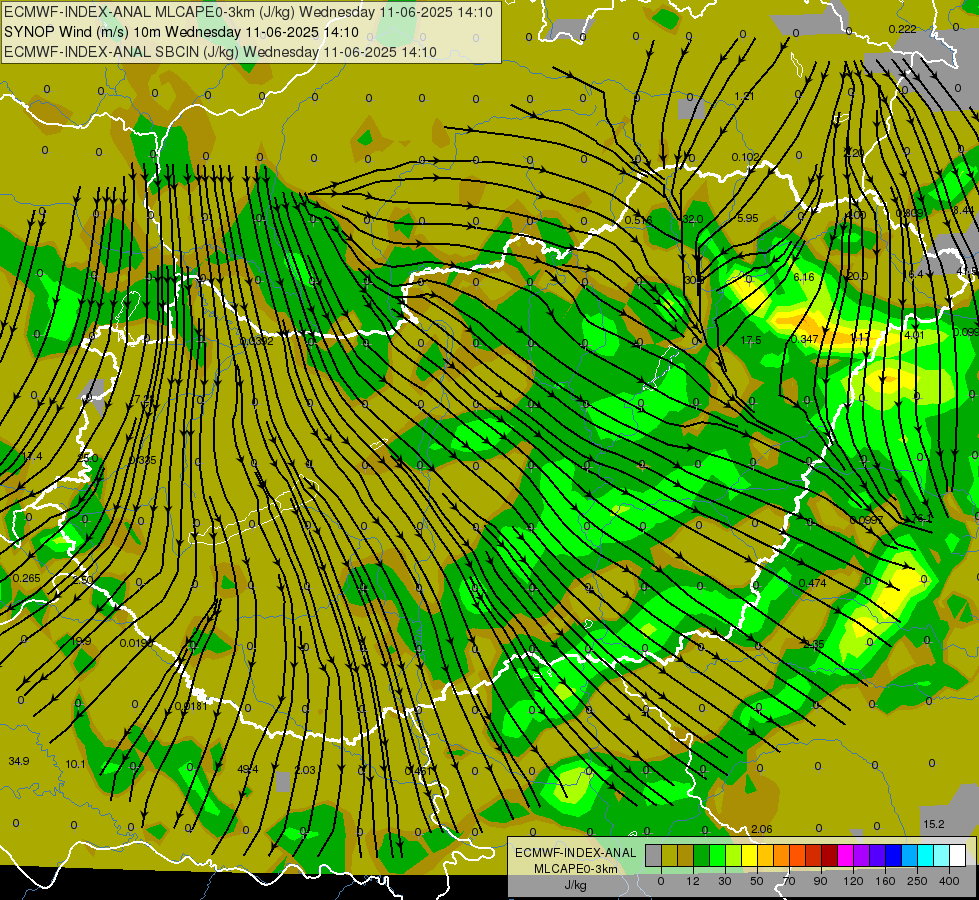Image resolution: width=979 pixels, height=900 pixels.
Task: Click the map value '0.0392'
Action: tap(257, 342)
